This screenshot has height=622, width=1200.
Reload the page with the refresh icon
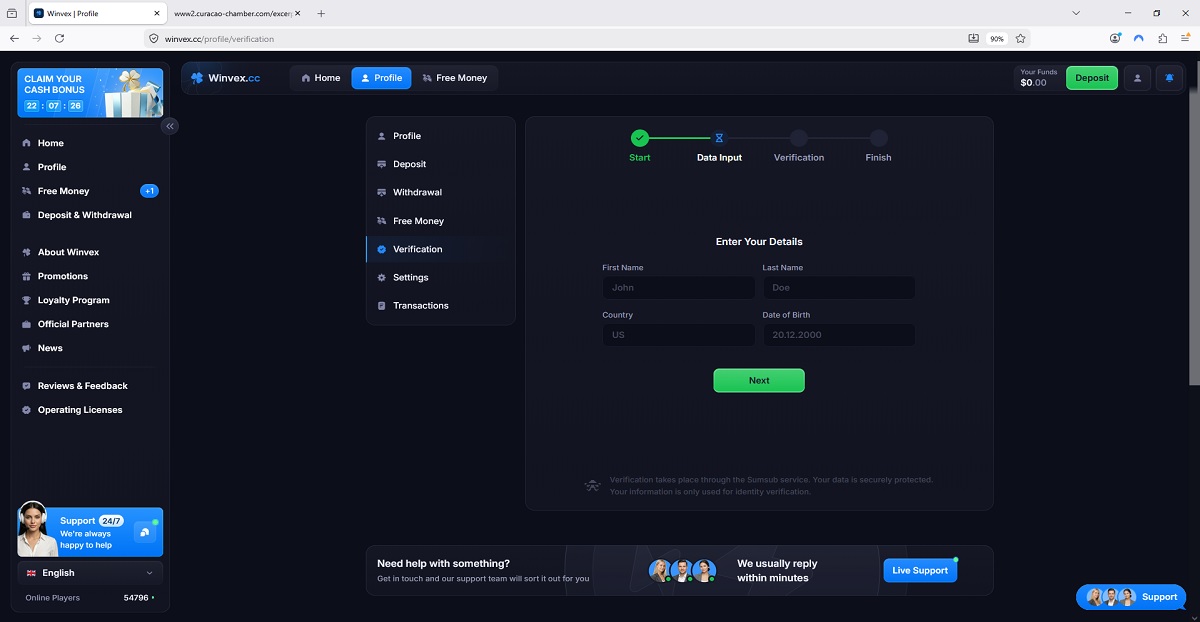pyautogui.click(x=59, y=38)
